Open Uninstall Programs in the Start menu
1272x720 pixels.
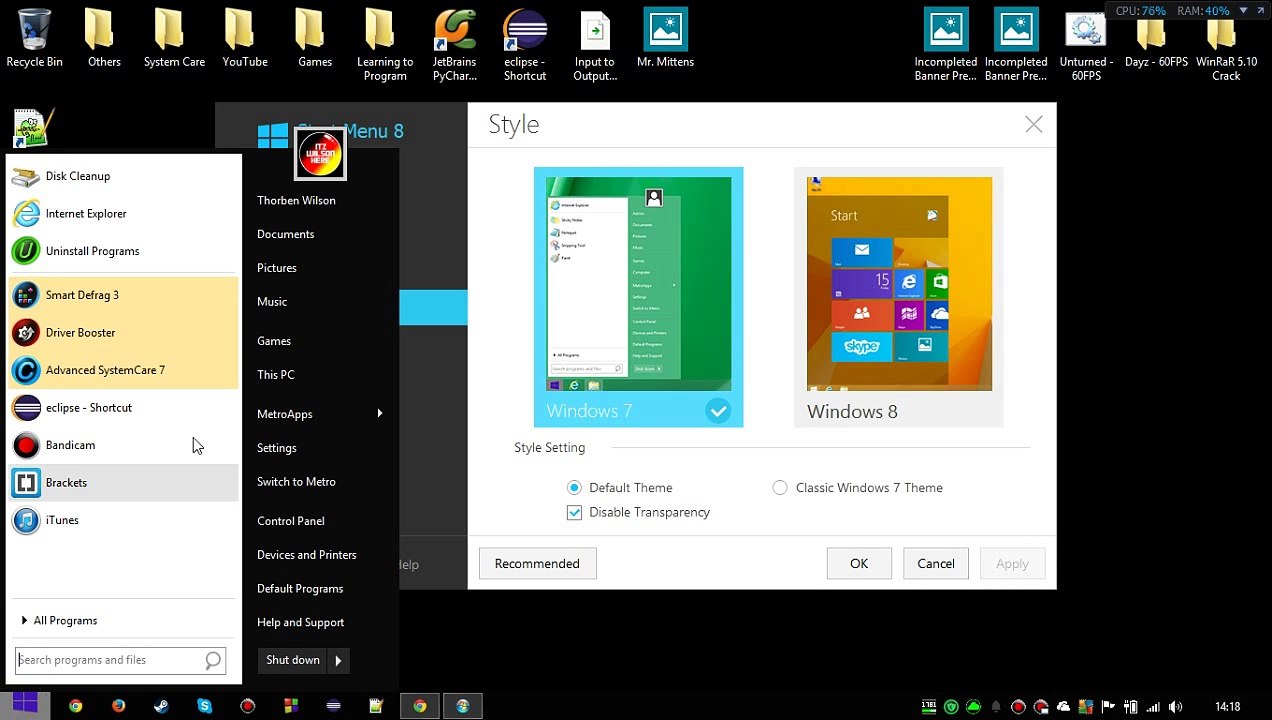point(122,251)
